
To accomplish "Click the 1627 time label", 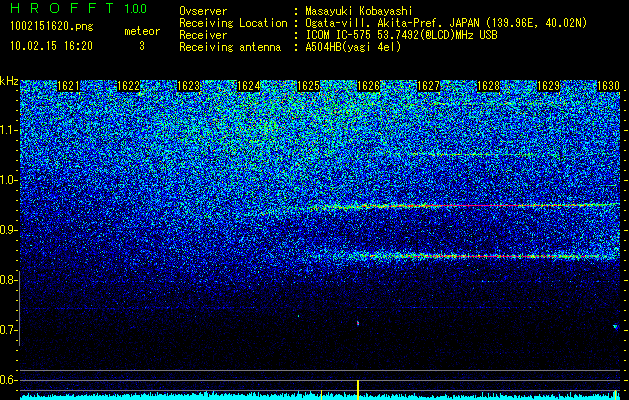I will [x=428, y=86].
